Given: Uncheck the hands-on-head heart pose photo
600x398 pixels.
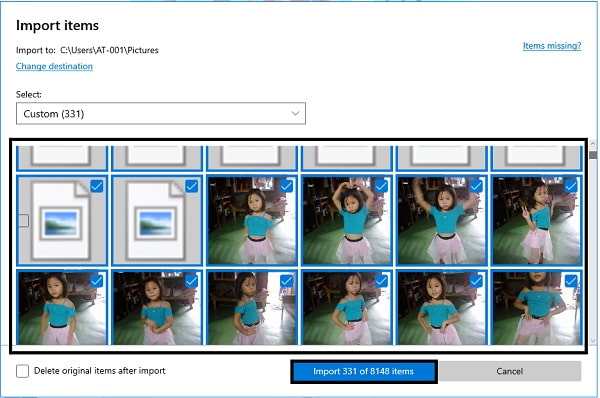Looking at the screenshot, I should [x=381, y=186].
